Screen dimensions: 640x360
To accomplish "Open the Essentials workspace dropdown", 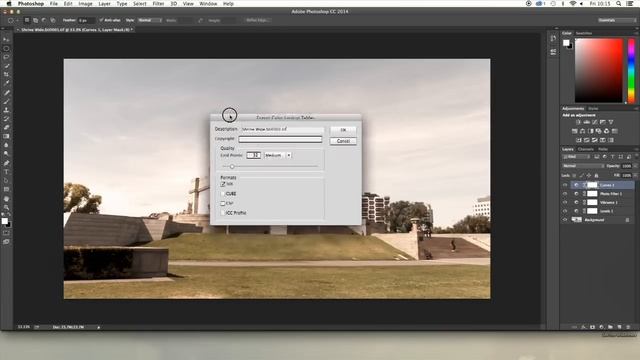I will pos(616,20).
